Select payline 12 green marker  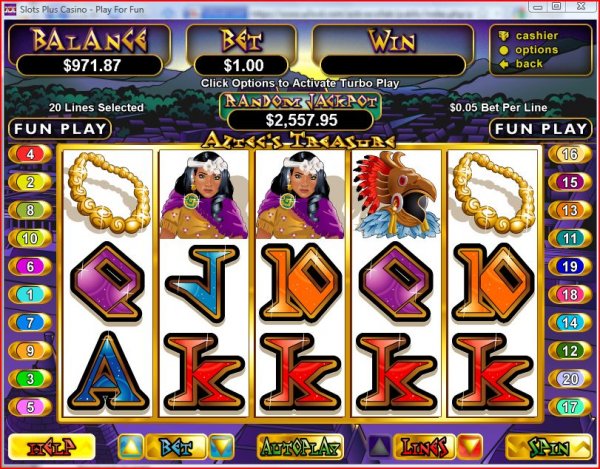click(x=570, y=351)
